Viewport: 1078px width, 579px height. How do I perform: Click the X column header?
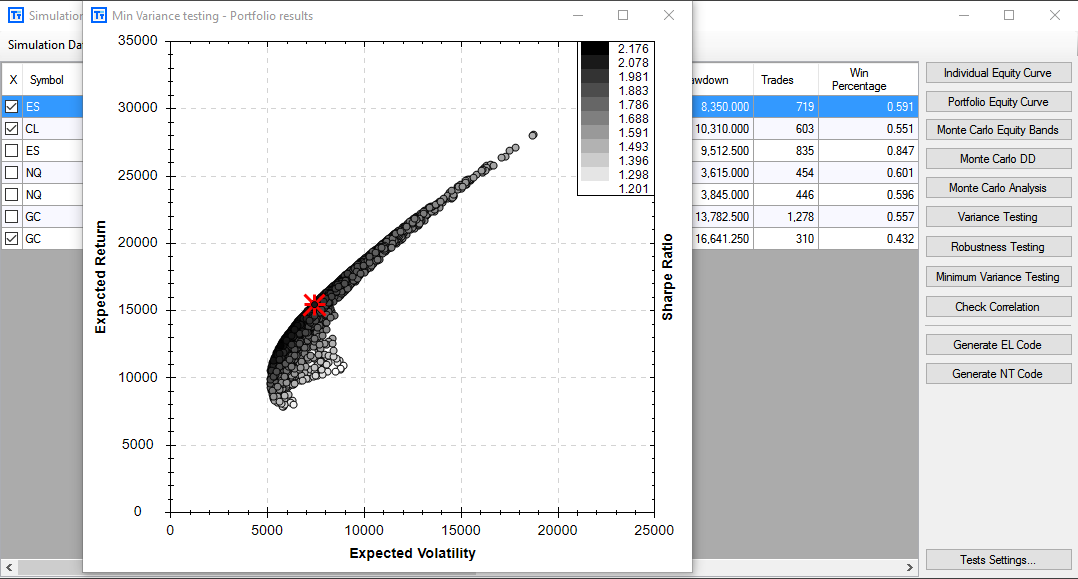12,80
